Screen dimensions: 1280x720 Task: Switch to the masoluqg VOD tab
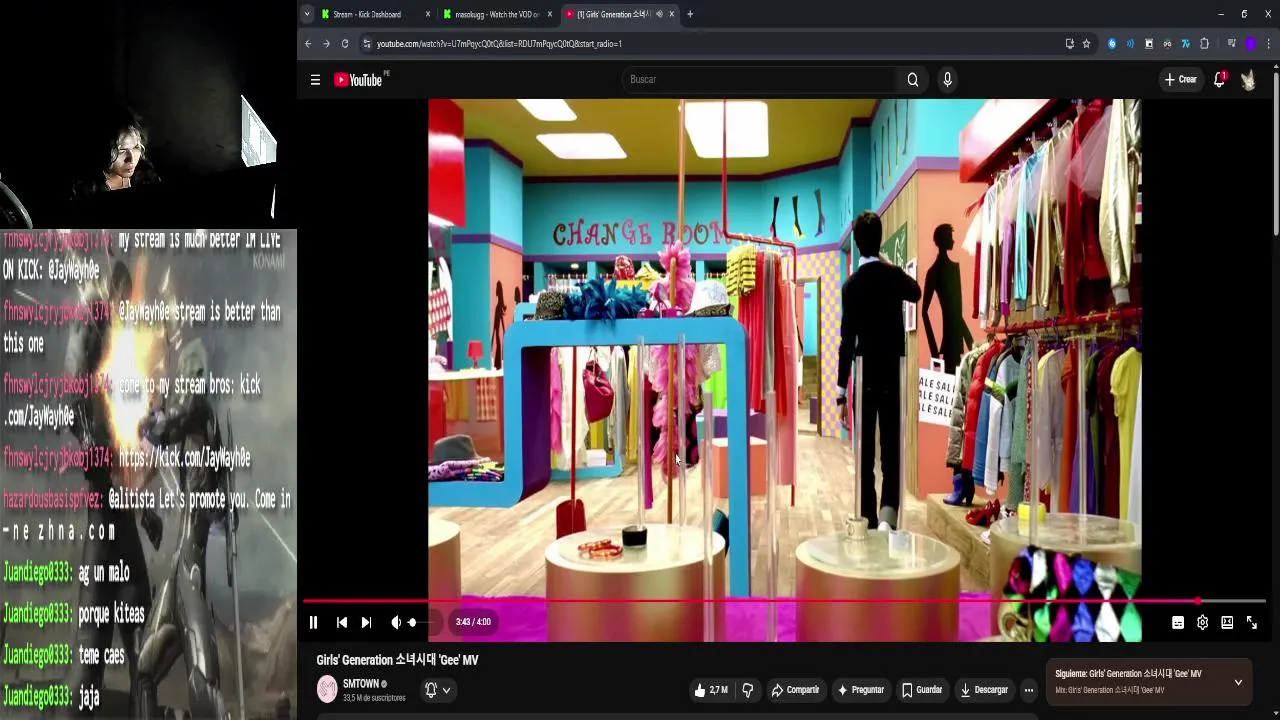tap(496, 14)
